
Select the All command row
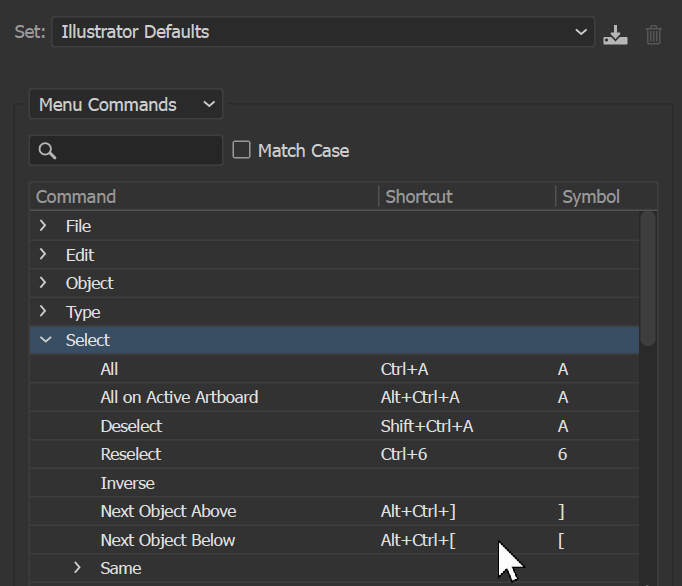(x=334, y=369)
